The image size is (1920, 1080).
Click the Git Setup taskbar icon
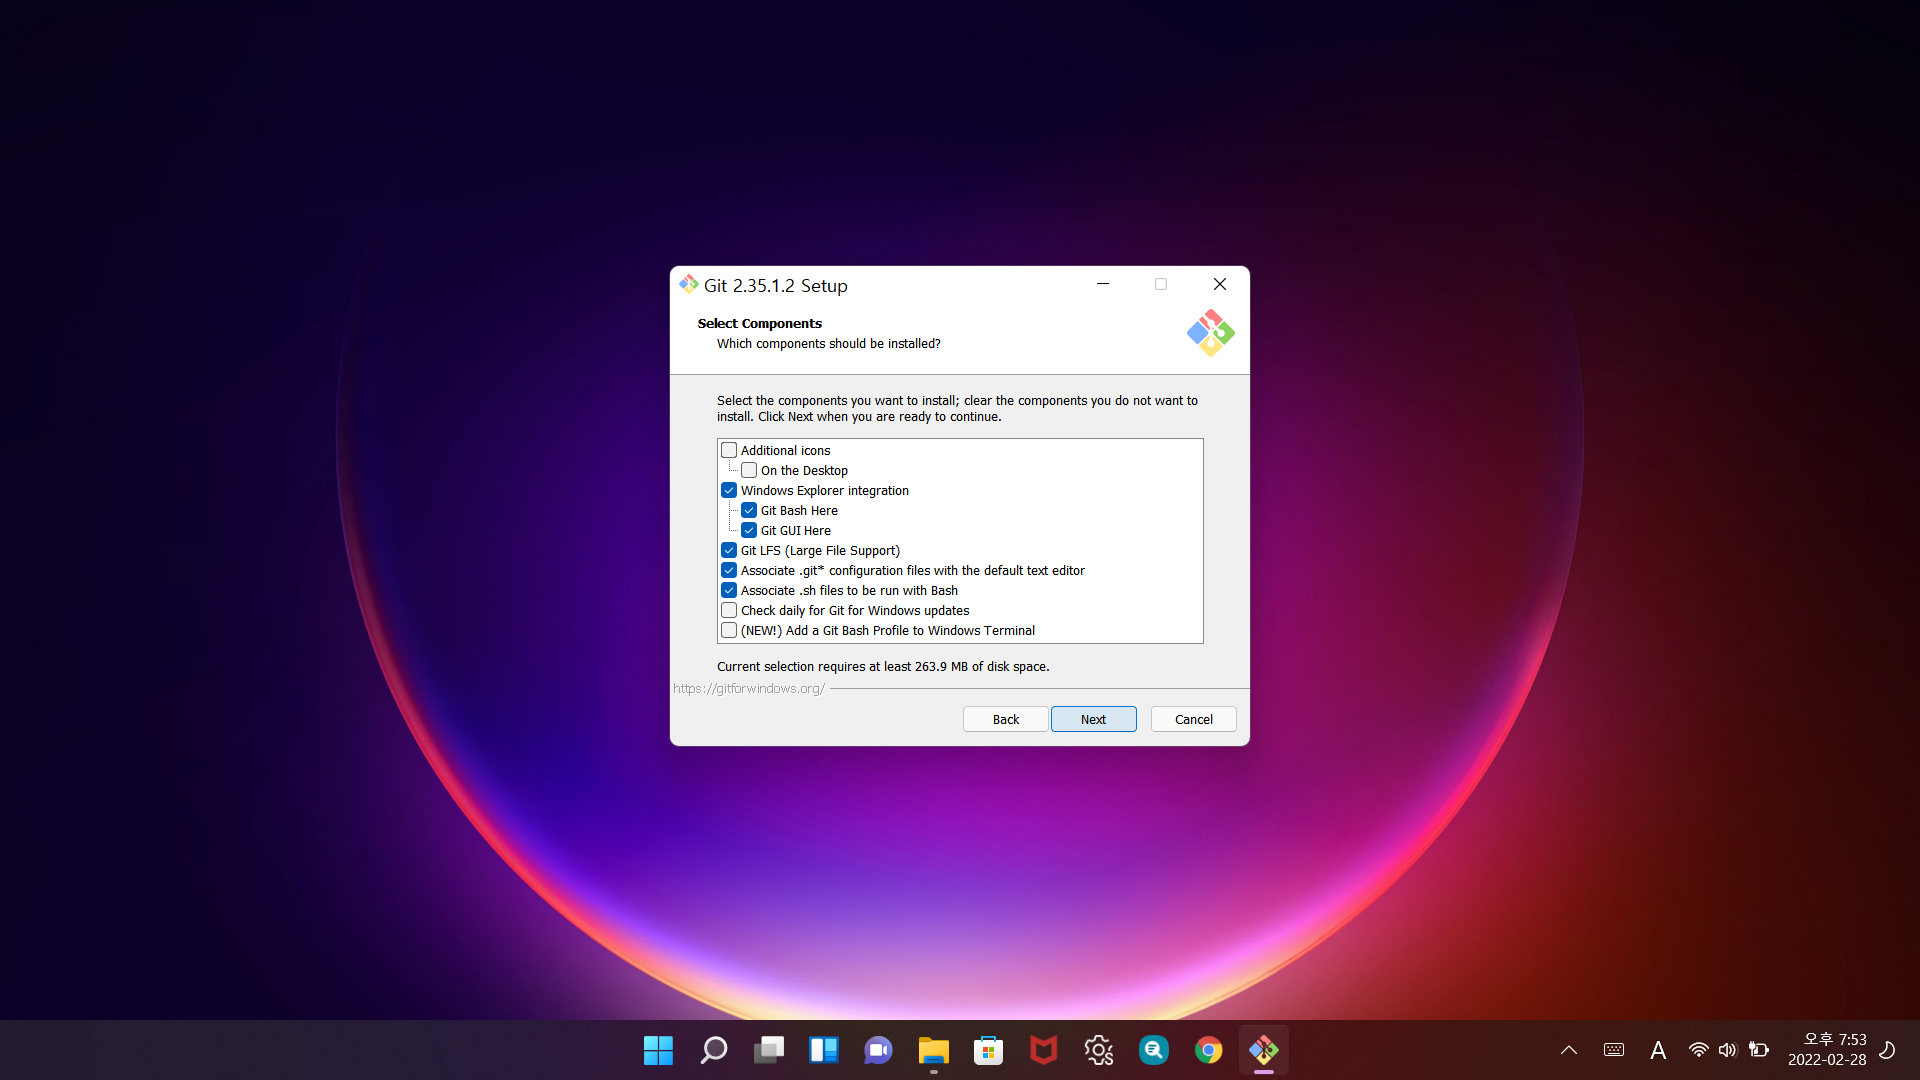[1263, 1050]
